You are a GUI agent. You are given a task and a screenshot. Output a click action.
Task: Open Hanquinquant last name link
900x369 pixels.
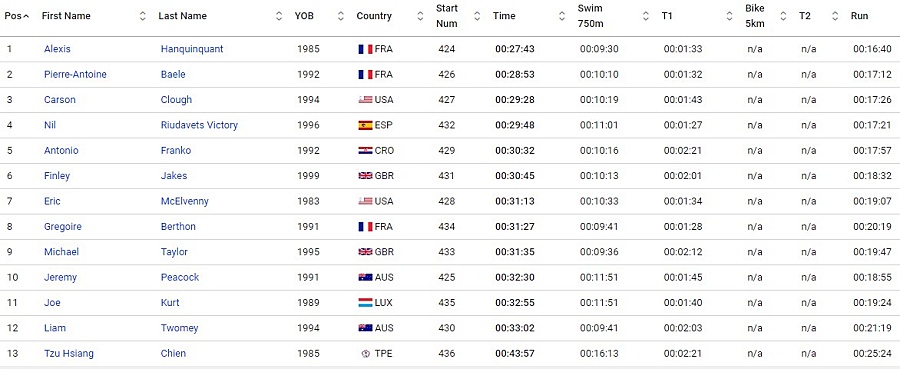click(192, 49)
